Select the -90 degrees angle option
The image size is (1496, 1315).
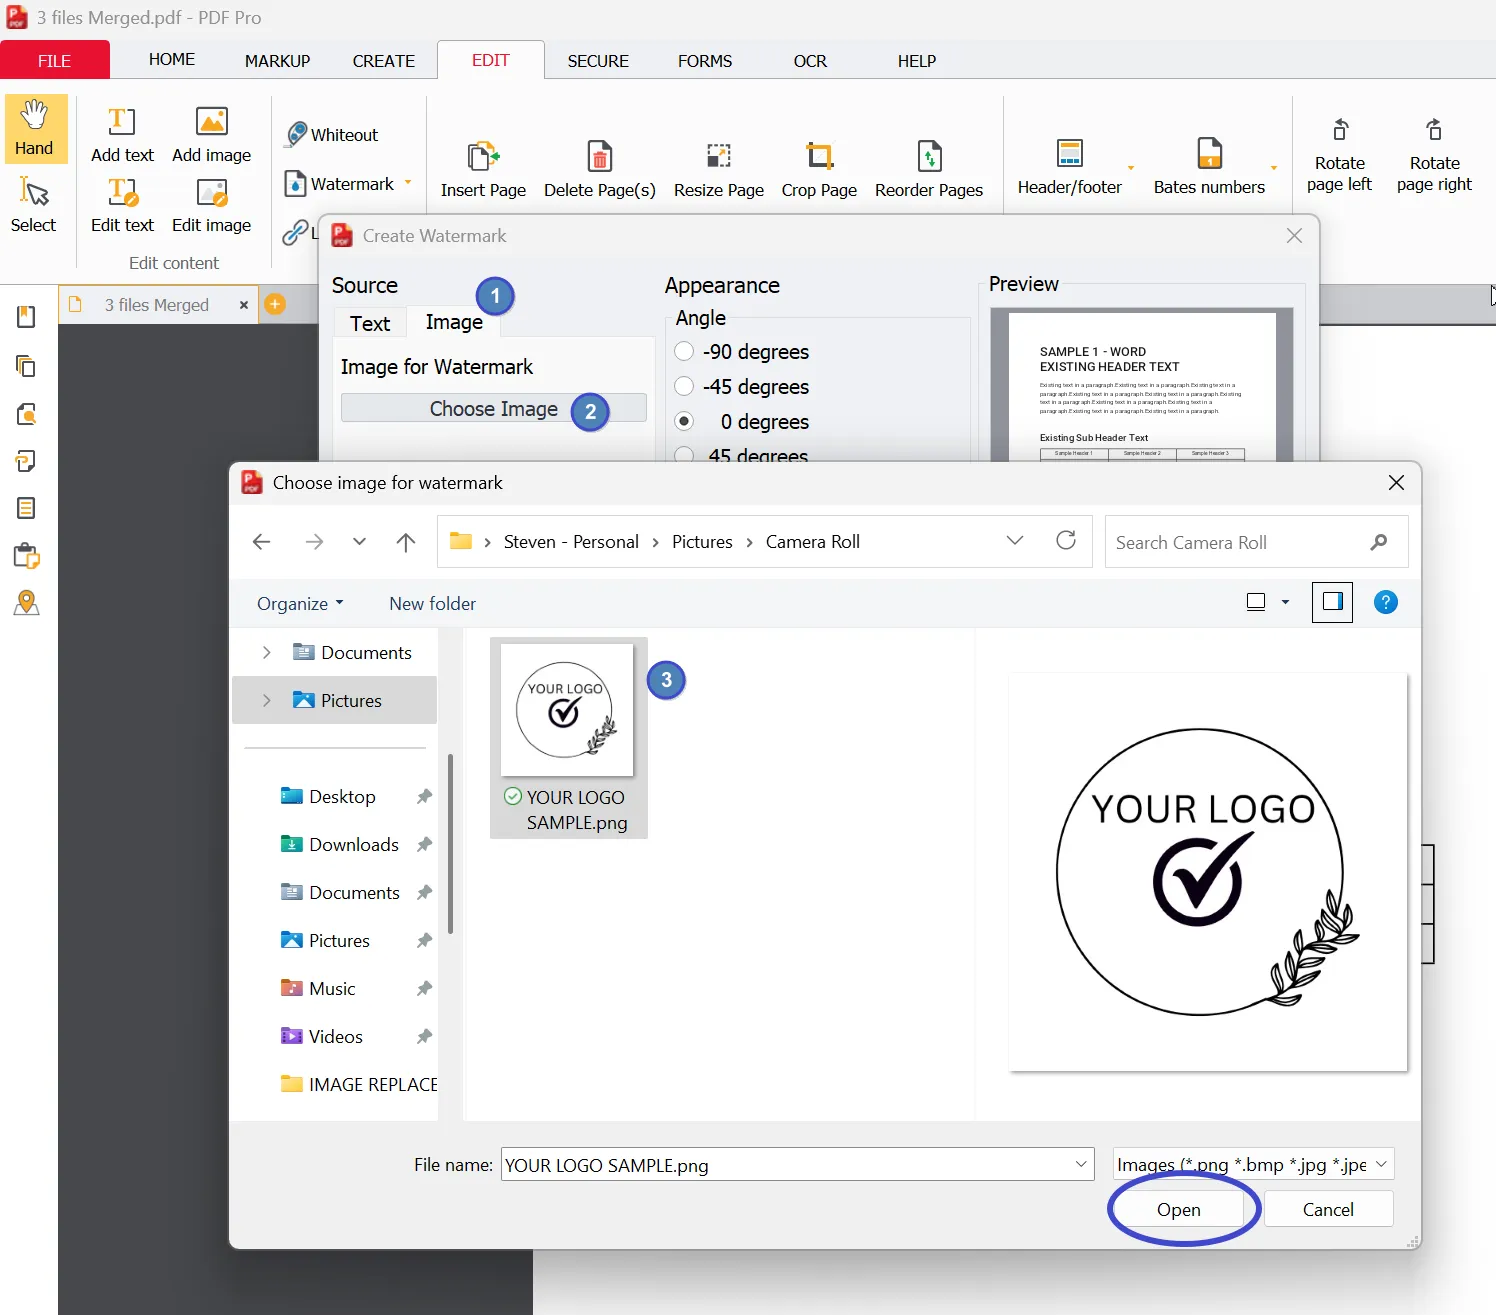[684, 351]
